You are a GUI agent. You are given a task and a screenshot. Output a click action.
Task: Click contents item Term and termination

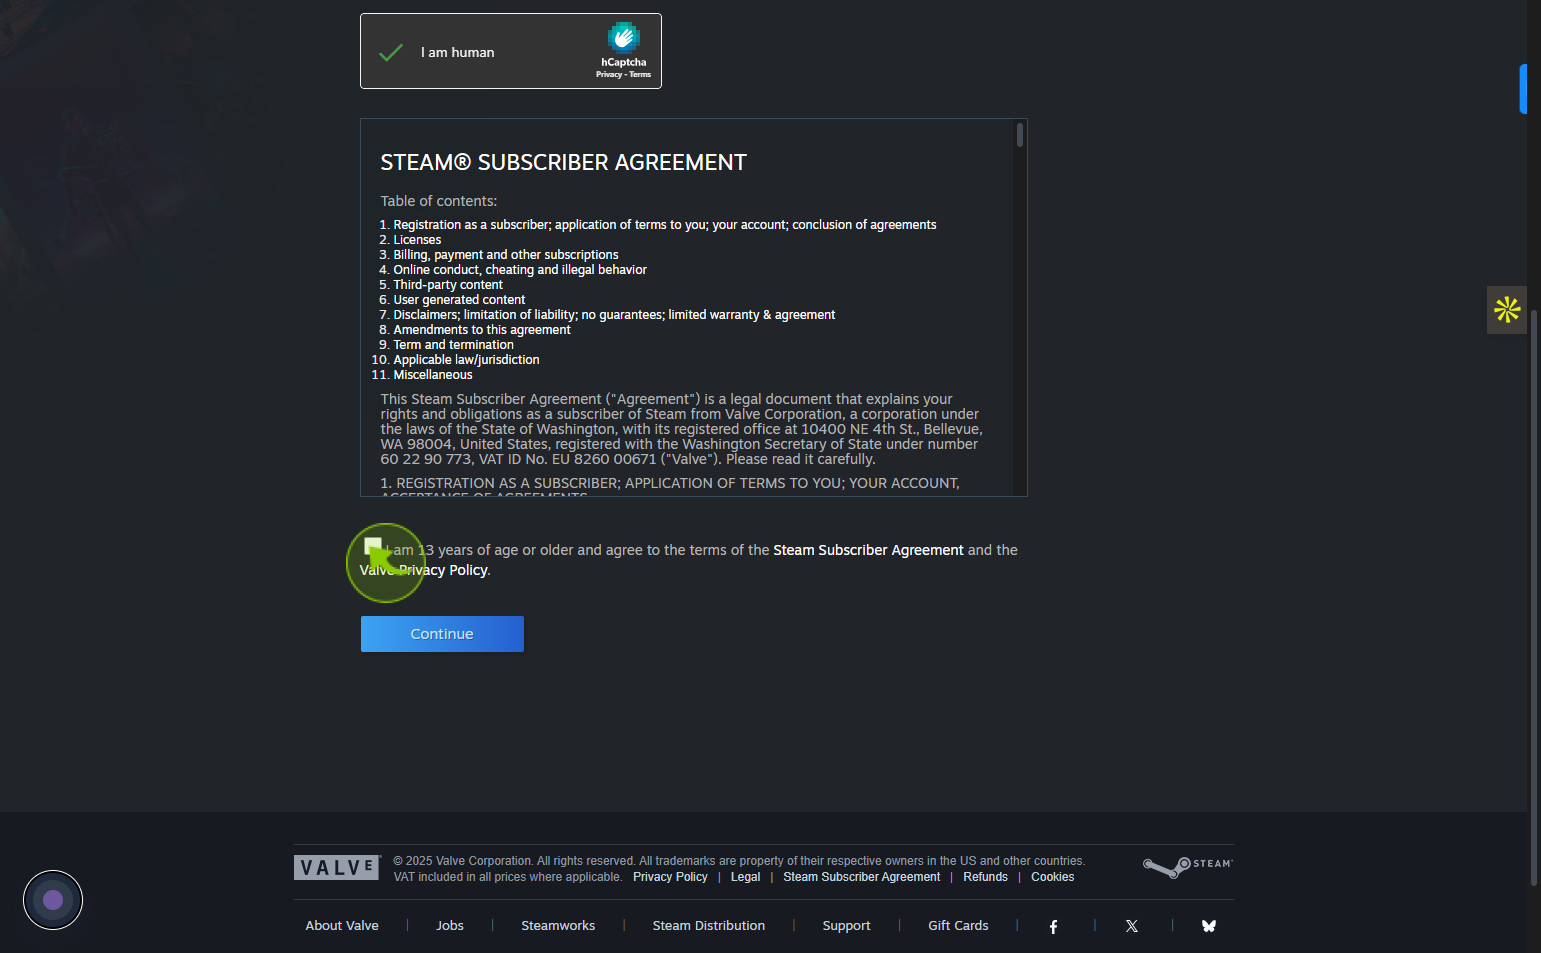453,345
